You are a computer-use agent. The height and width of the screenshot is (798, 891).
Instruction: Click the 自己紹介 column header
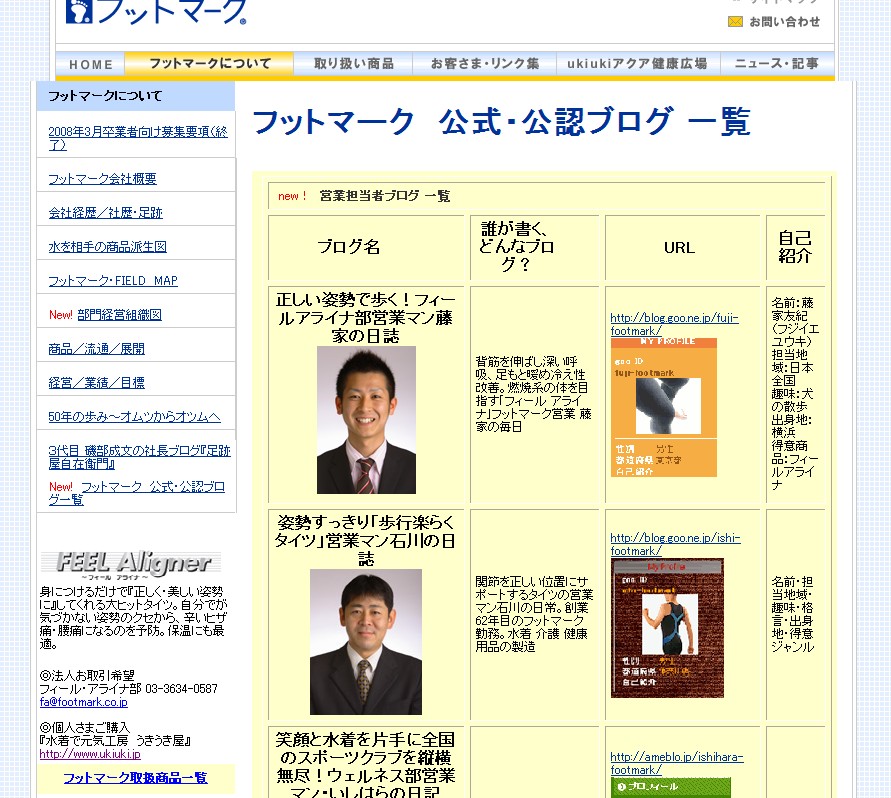pos(794,247)
